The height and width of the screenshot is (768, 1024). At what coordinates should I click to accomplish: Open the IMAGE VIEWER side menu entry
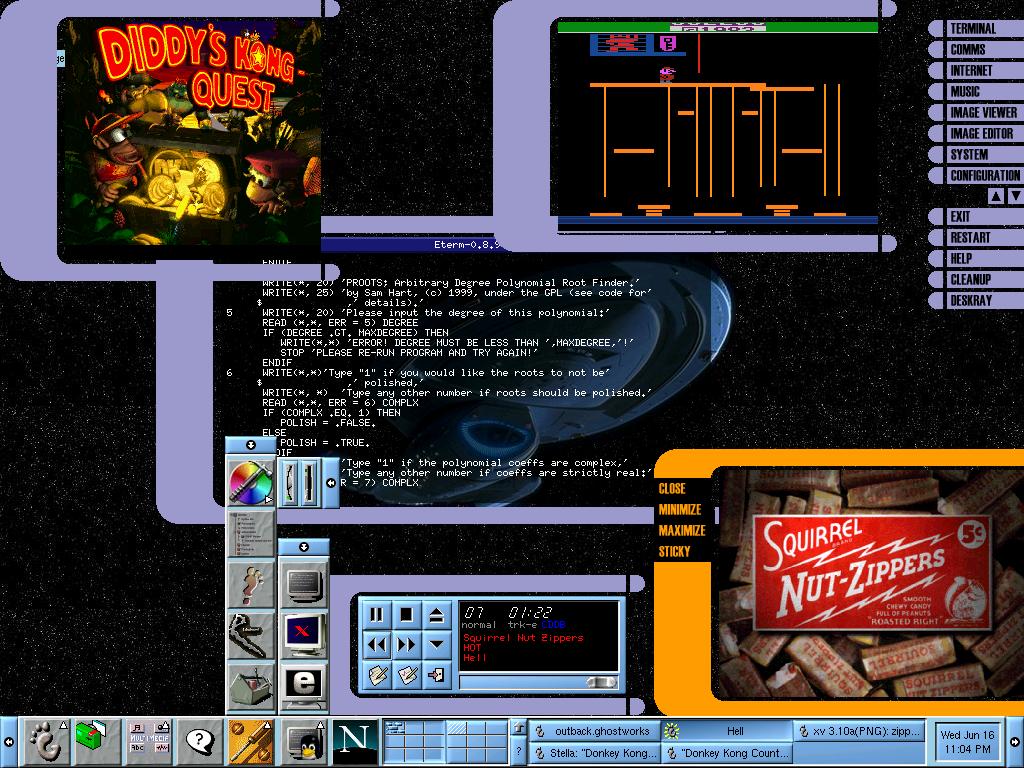[x=984, y=112]
